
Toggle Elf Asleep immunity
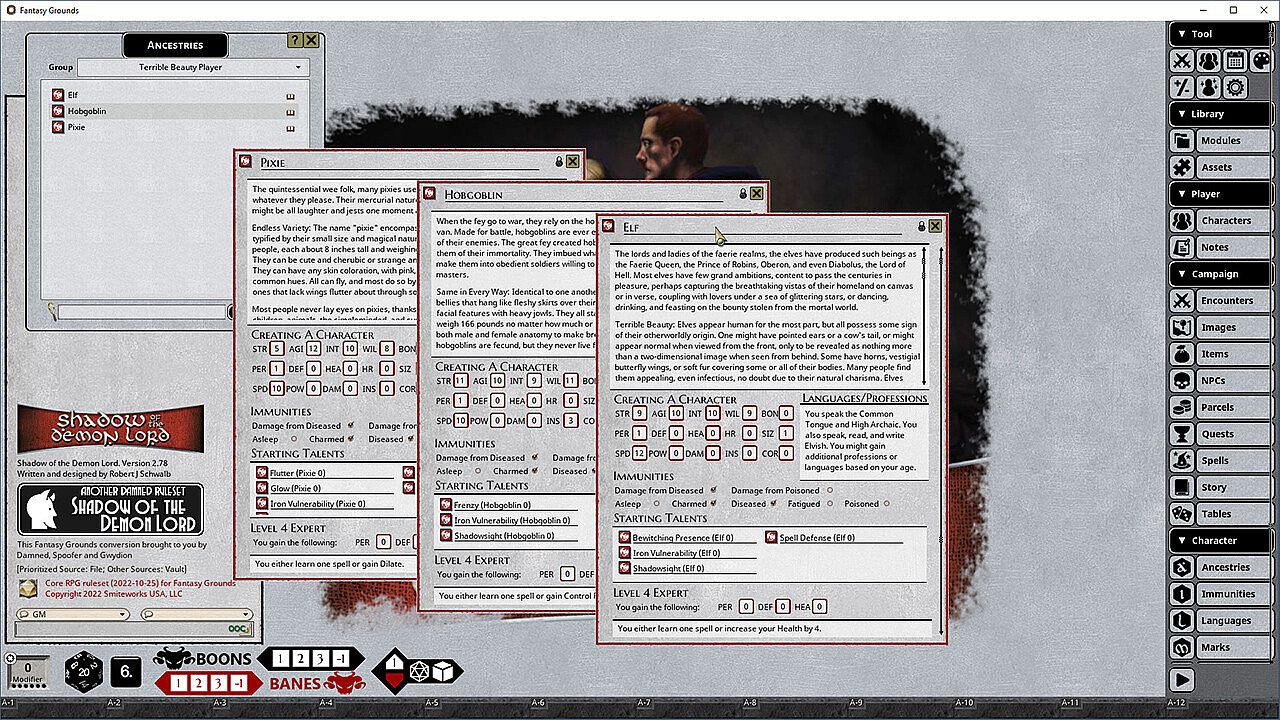coord(657,504)
